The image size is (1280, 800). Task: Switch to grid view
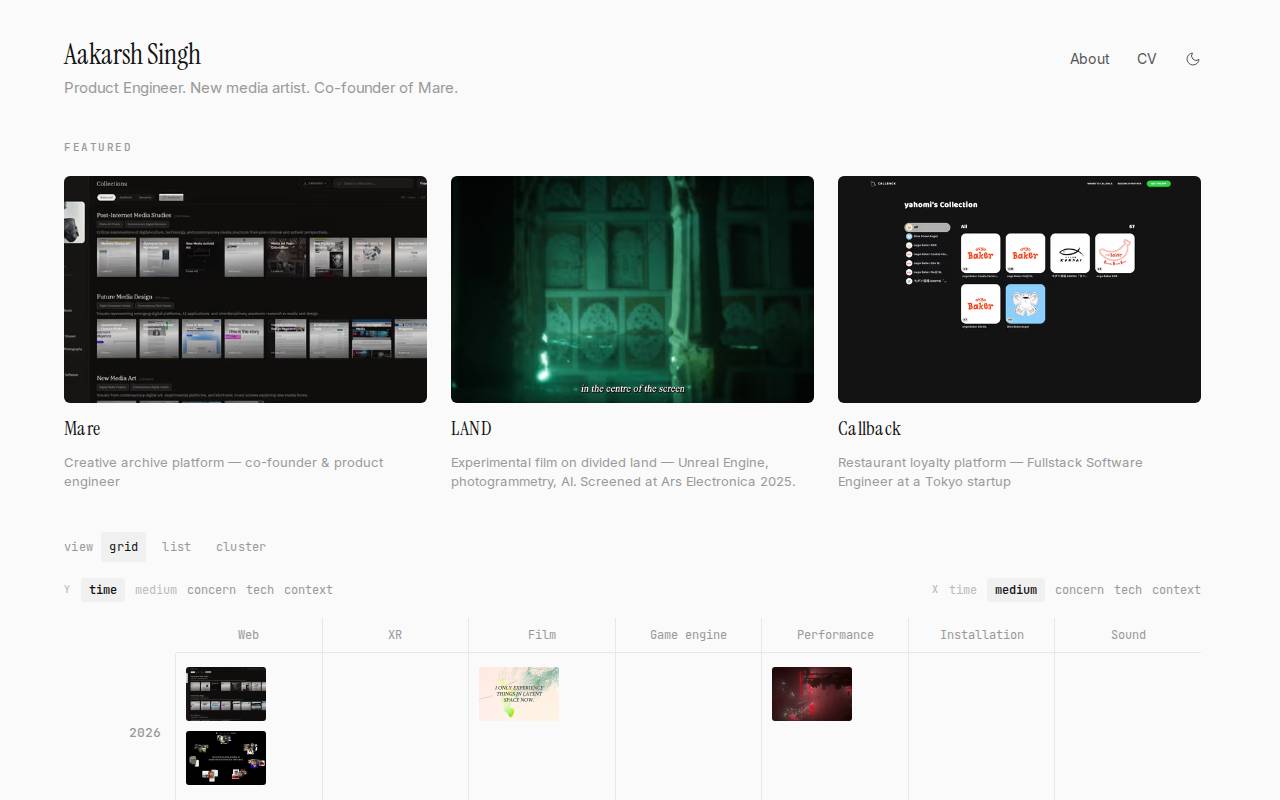tap(124, 547)
